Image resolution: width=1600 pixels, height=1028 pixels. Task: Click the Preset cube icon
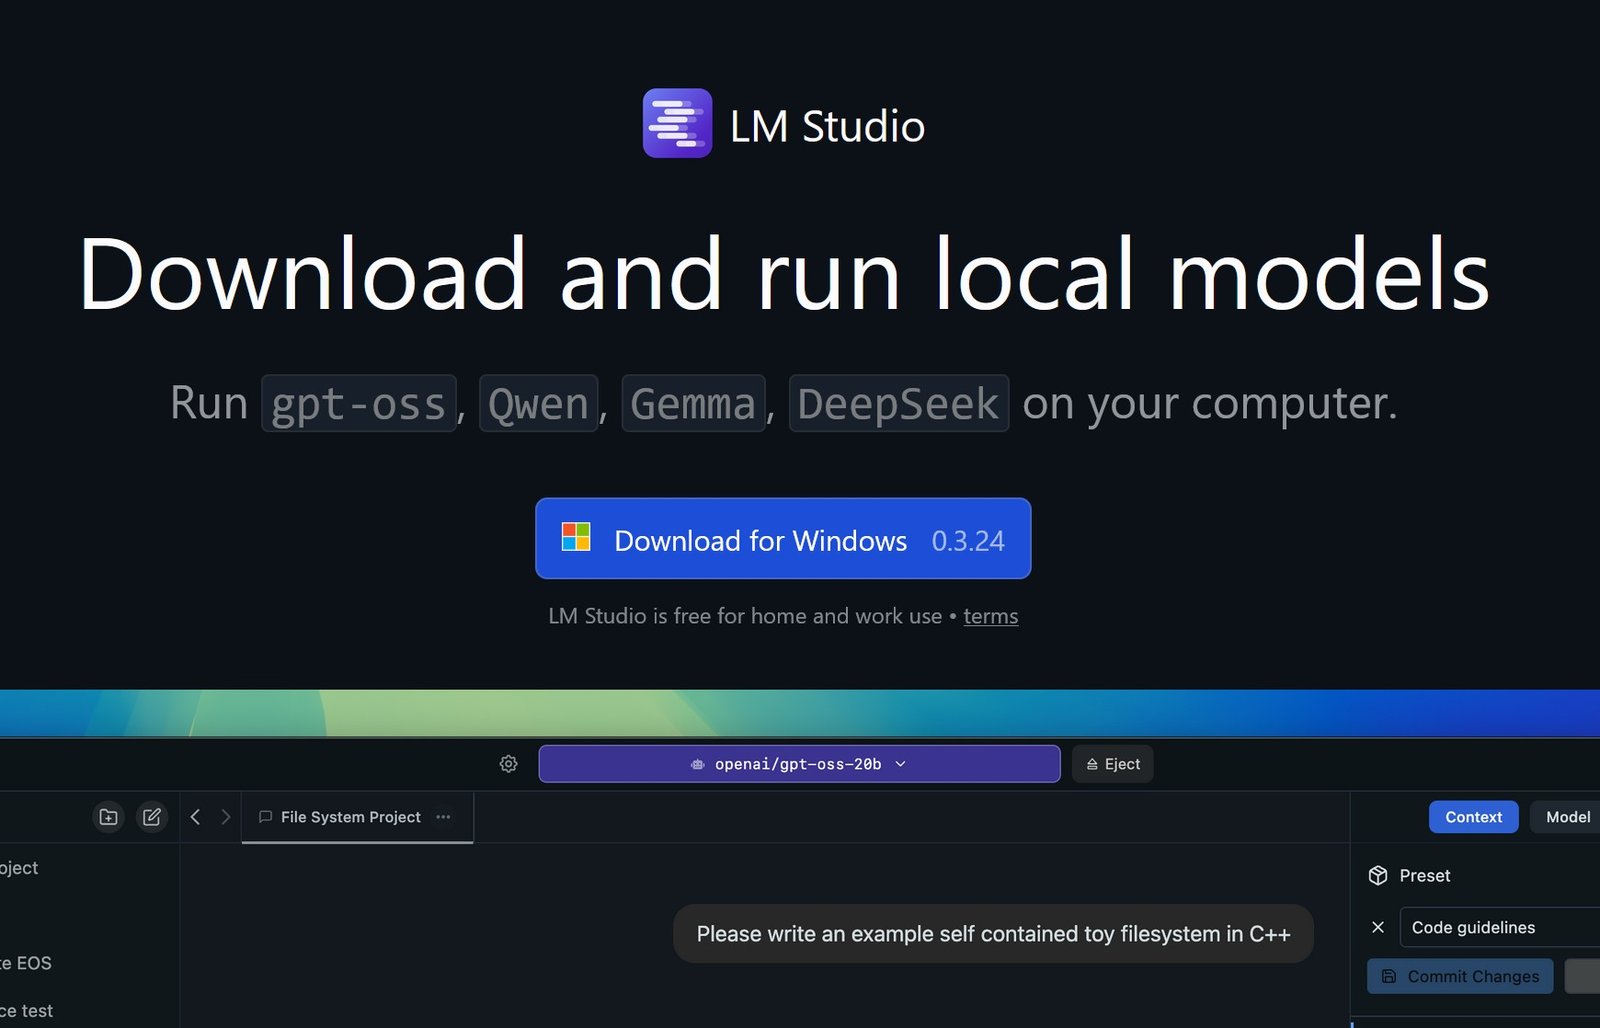(x=1377, y=875)
